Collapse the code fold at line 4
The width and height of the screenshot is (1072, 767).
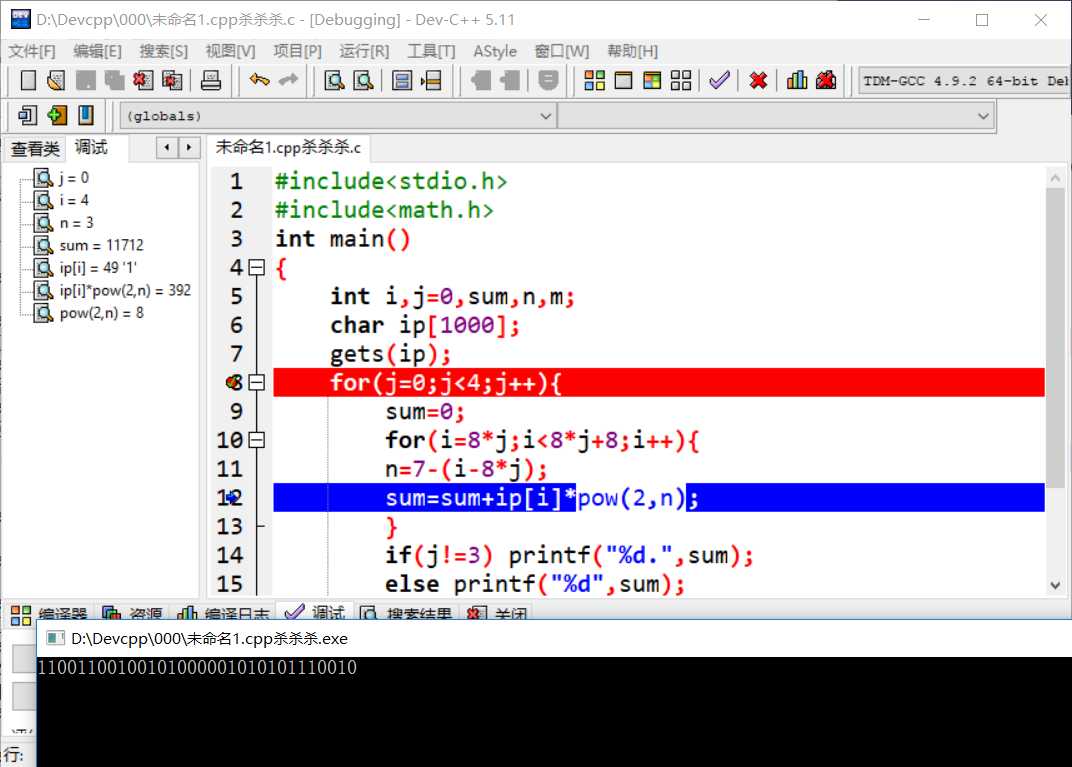tap(256, 267)
